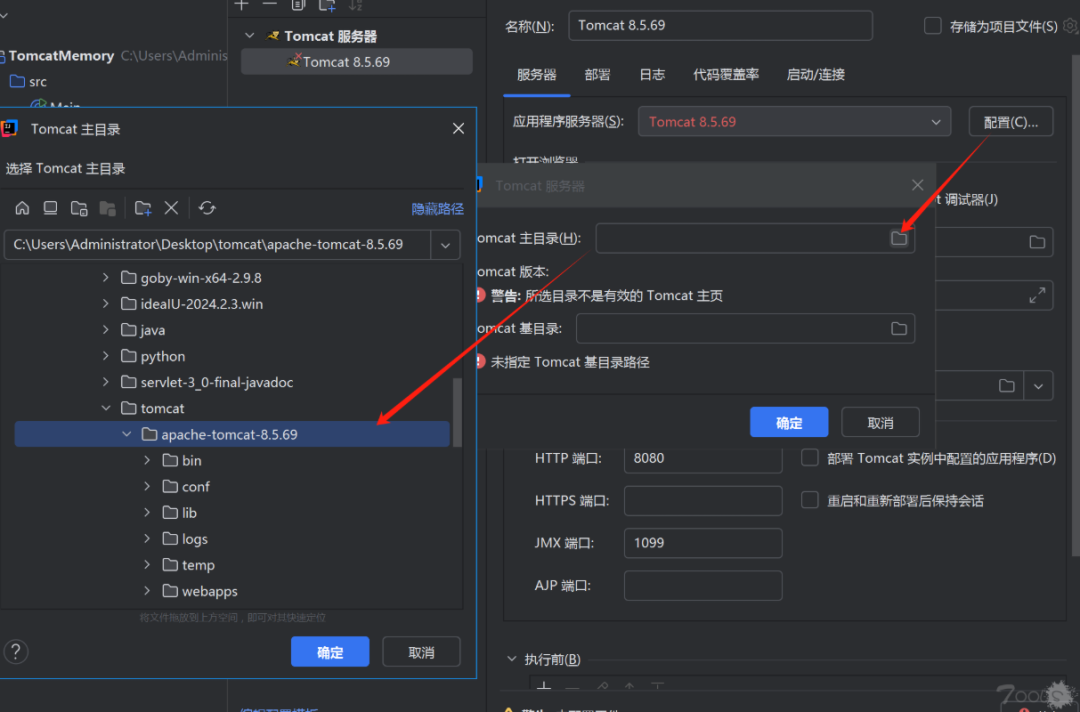
Task: Collapse the apache-tomcat-8.5.69 folder node
Action: (127, 434)
